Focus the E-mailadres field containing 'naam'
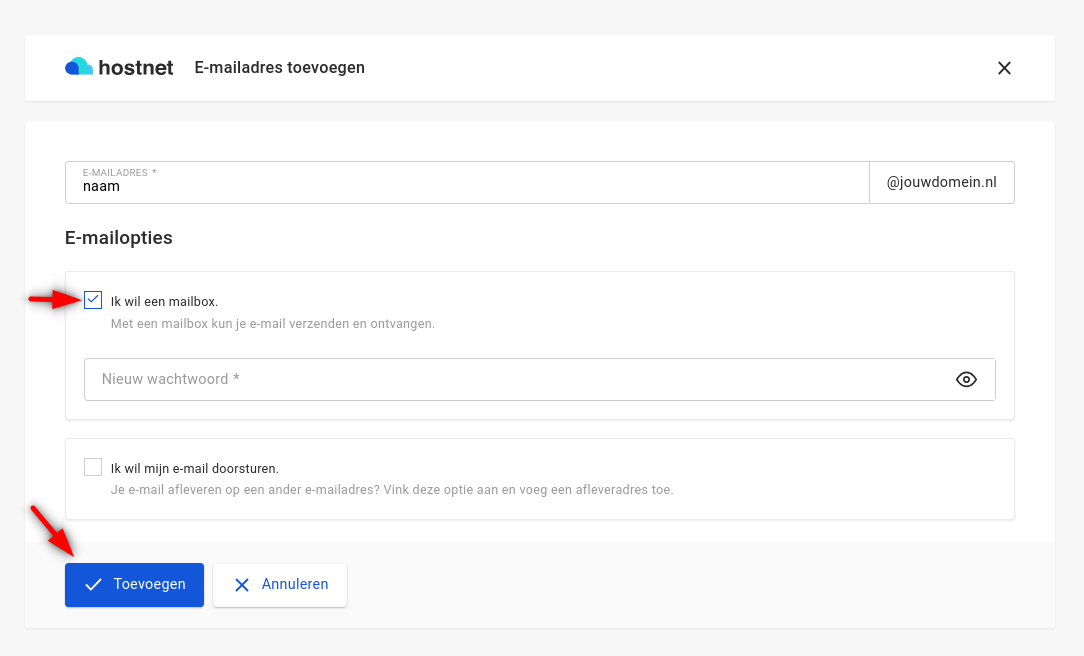The image size is (1084, 656). tap(460, 186)
